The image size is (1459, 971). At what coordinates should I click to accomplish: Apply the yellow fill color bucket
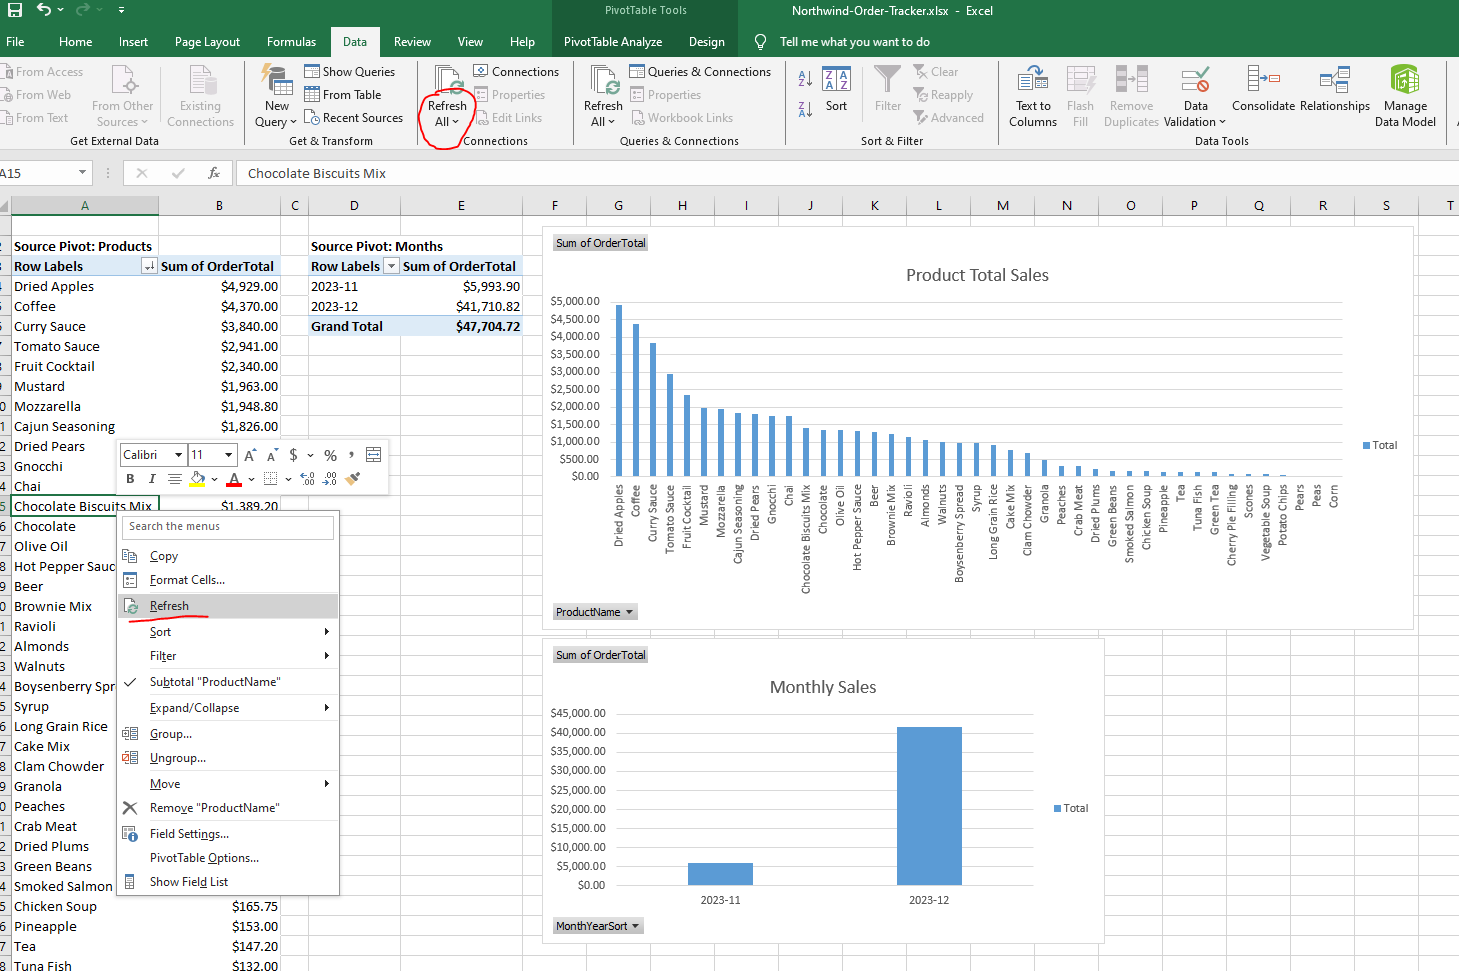(x=198, y=479)
